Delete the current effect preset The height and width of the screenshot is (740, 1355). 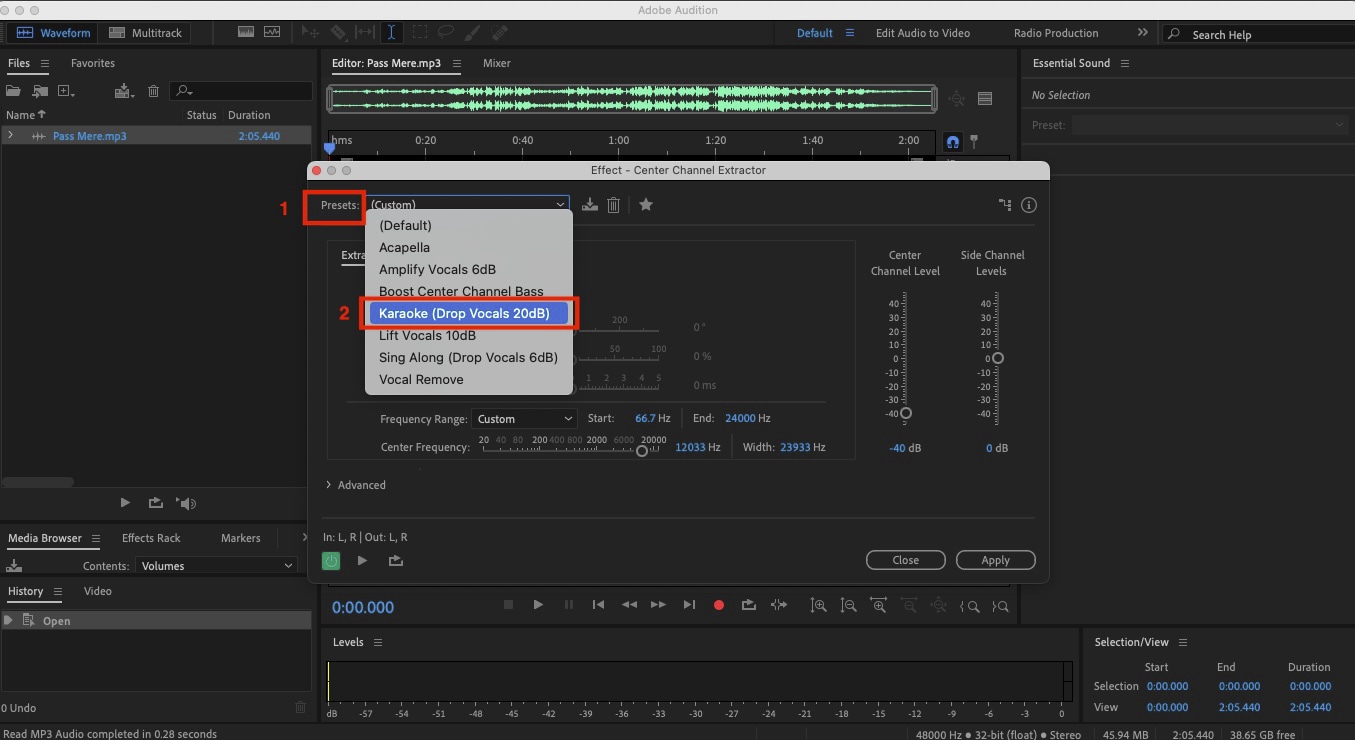[614, 204]
